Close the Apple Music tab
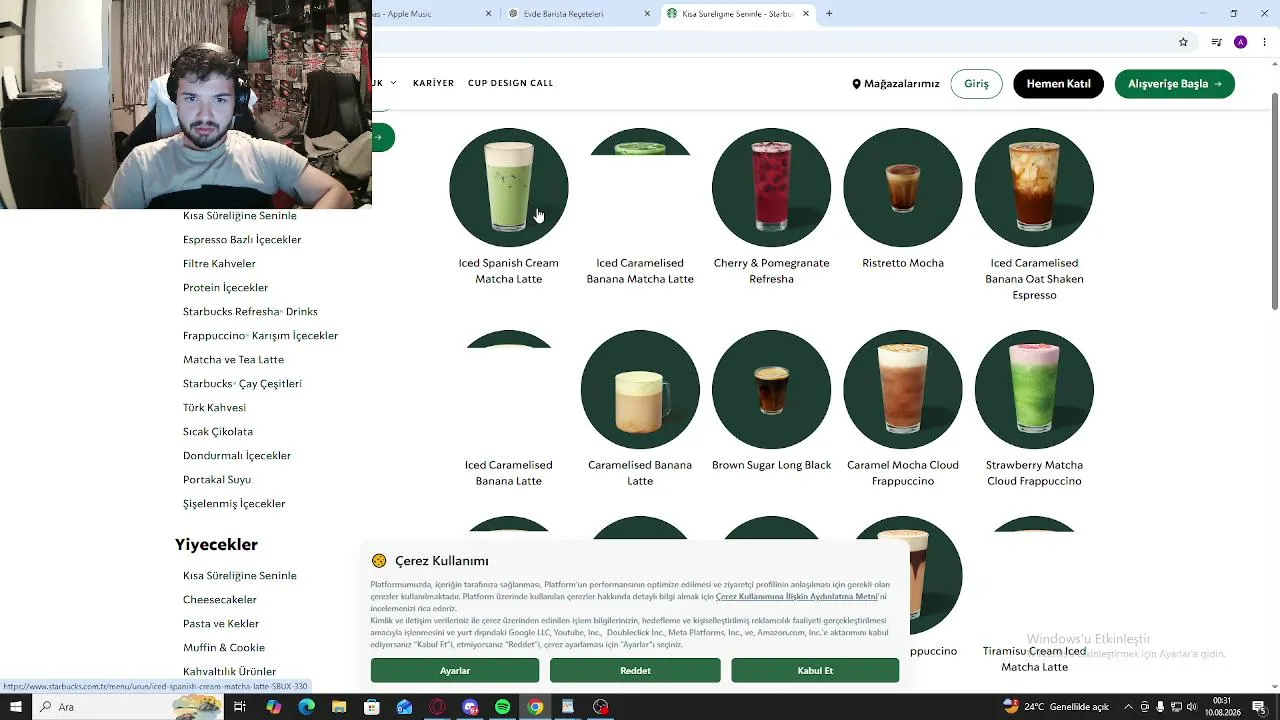Viewport: 1280px width, 720px height. coord(489,14)
